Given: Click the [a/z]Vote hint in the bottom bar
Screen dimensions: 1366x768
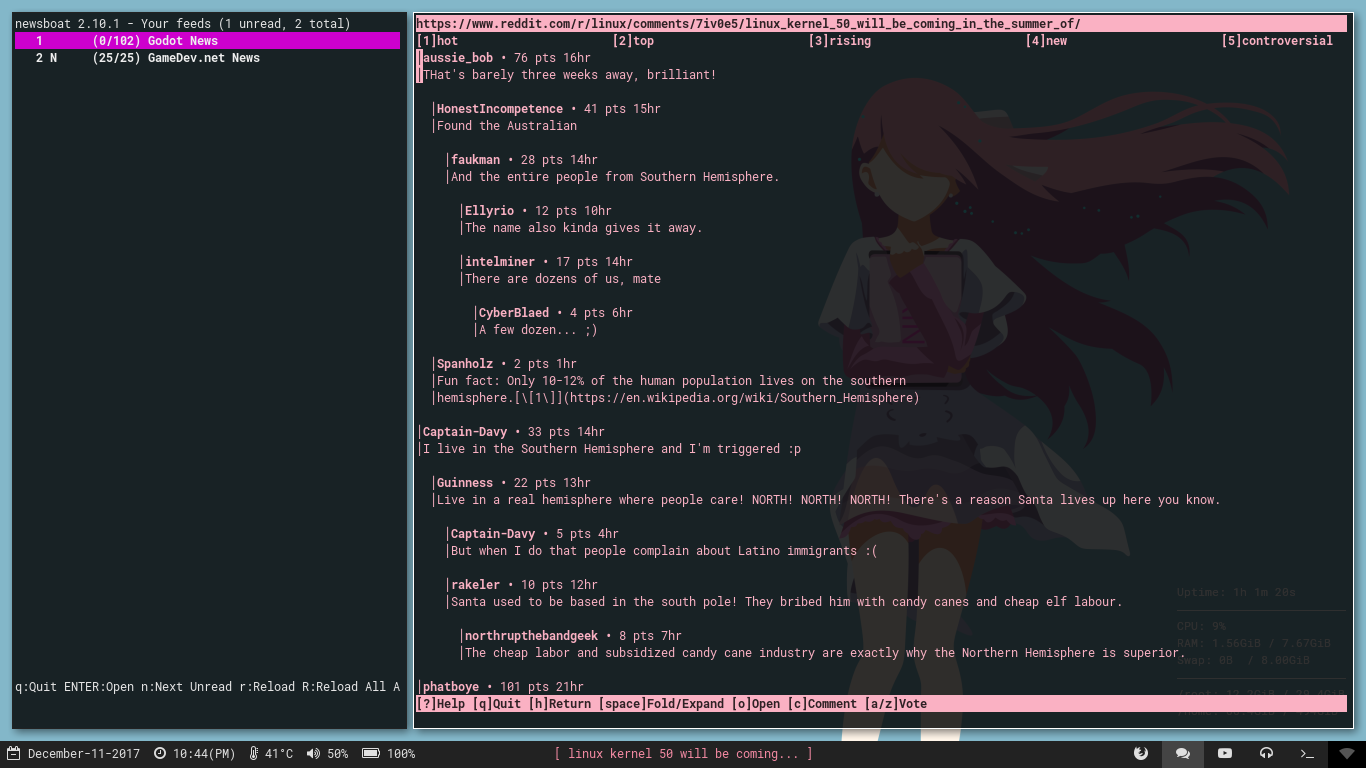Looking at the screenshot, I should tap(896, 704).
